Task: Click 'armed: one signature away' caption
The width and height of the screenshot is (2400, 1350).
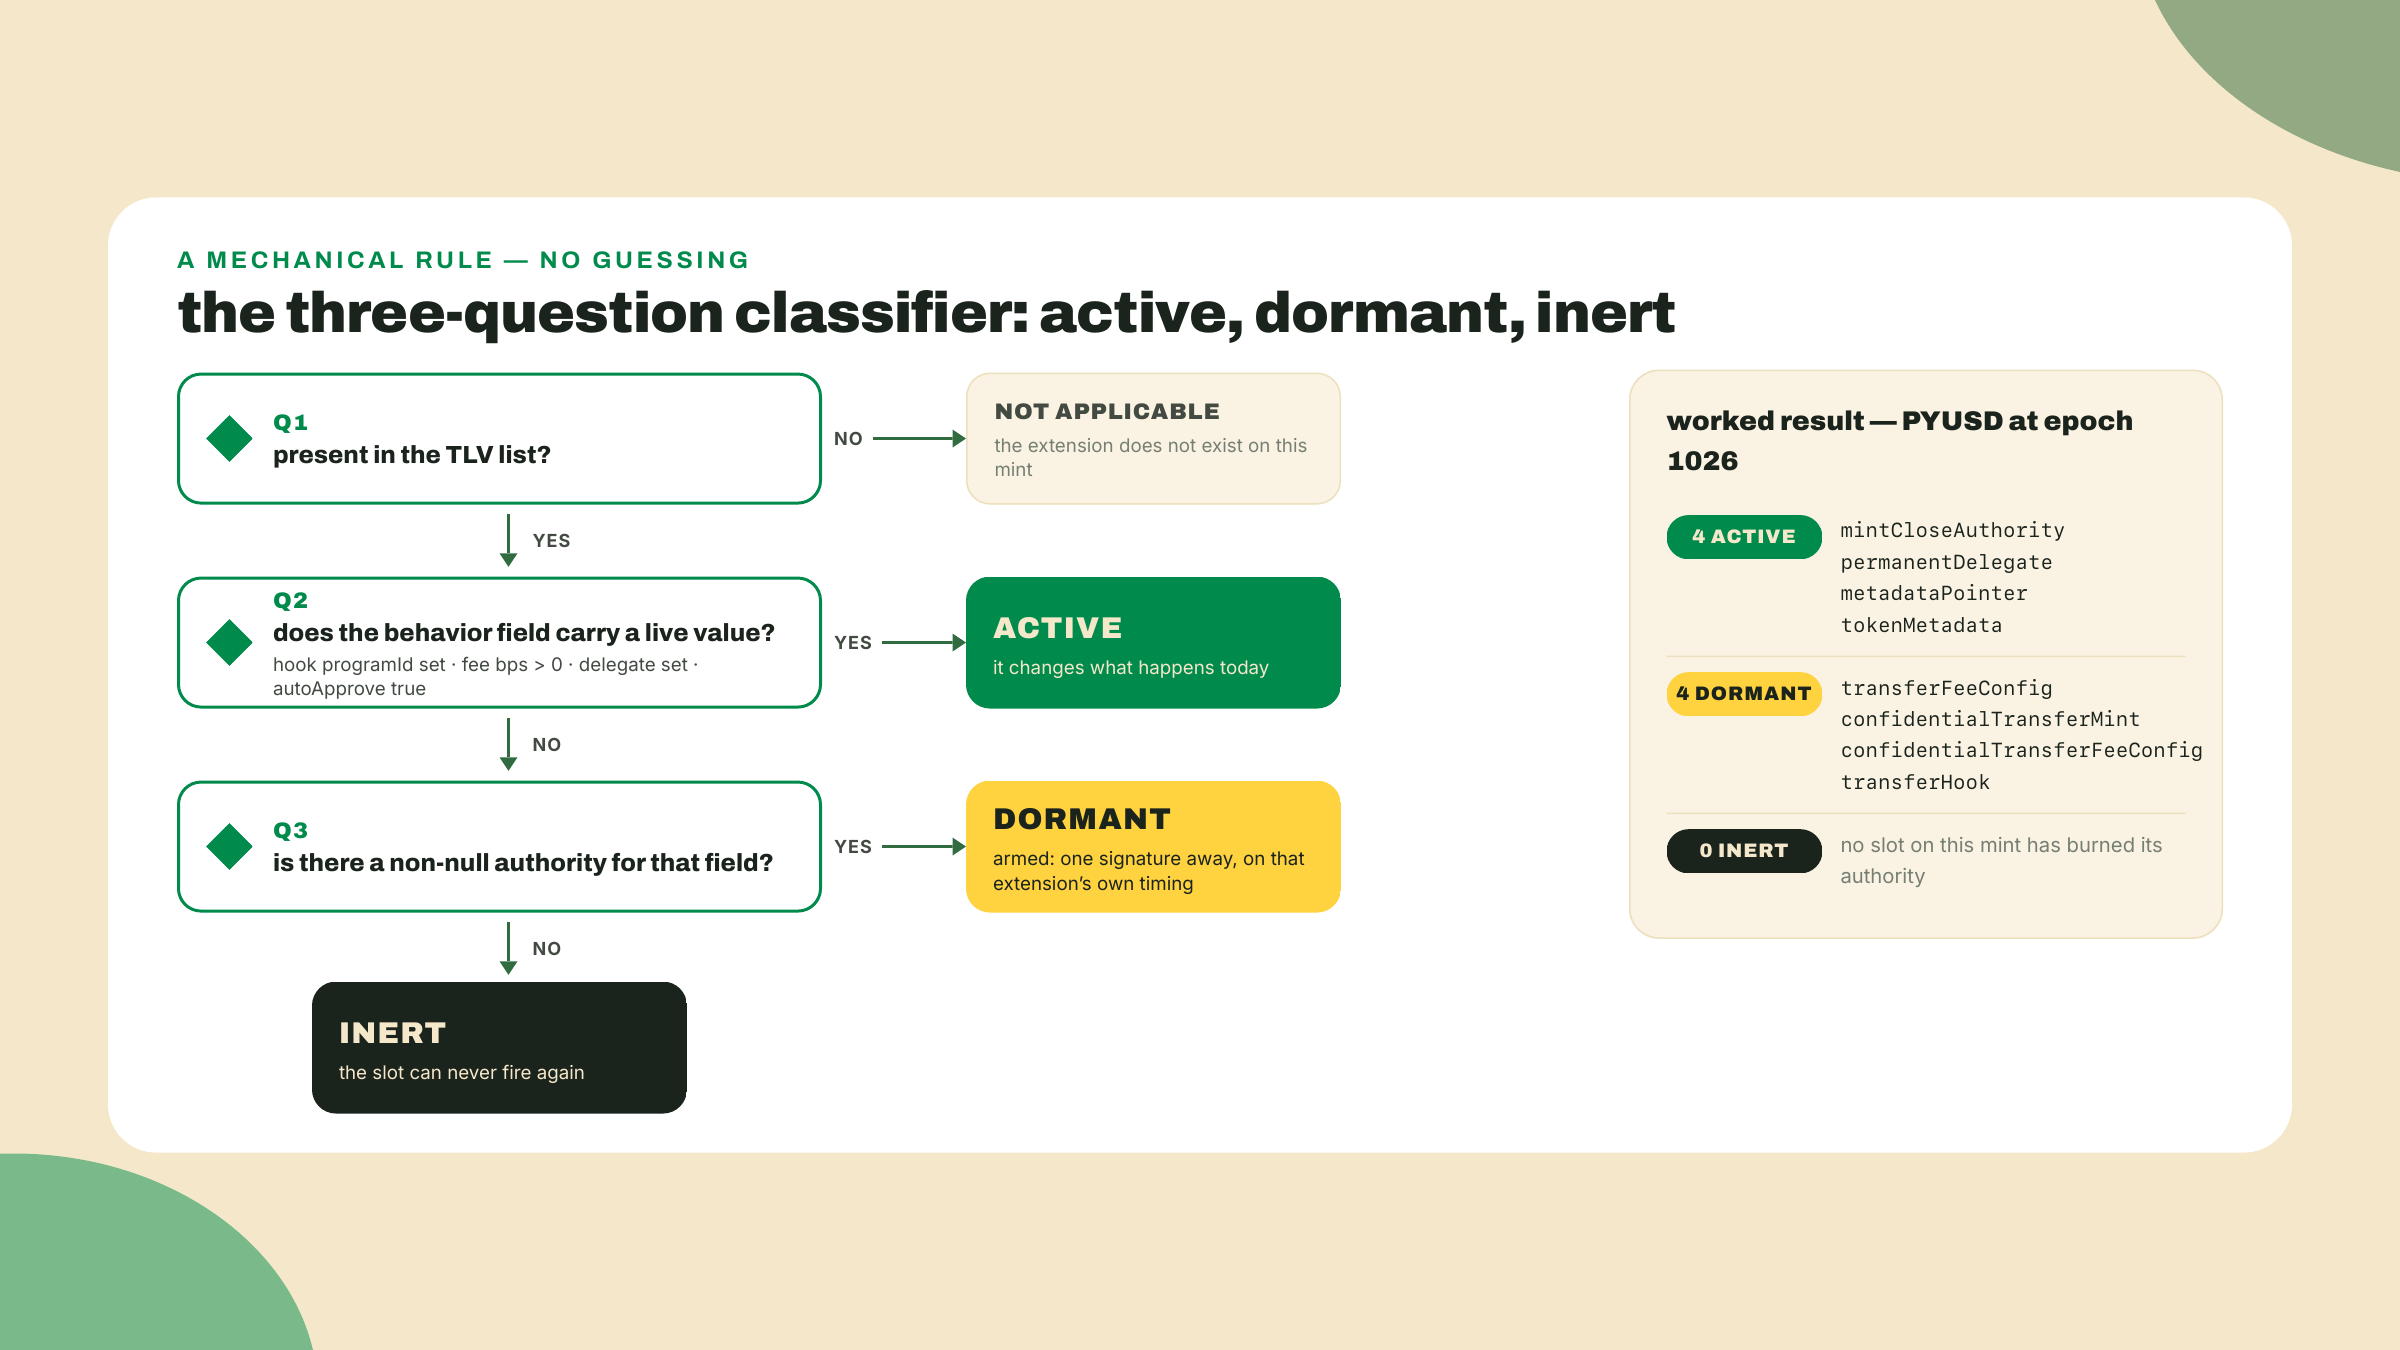Action: (1148, 871)
